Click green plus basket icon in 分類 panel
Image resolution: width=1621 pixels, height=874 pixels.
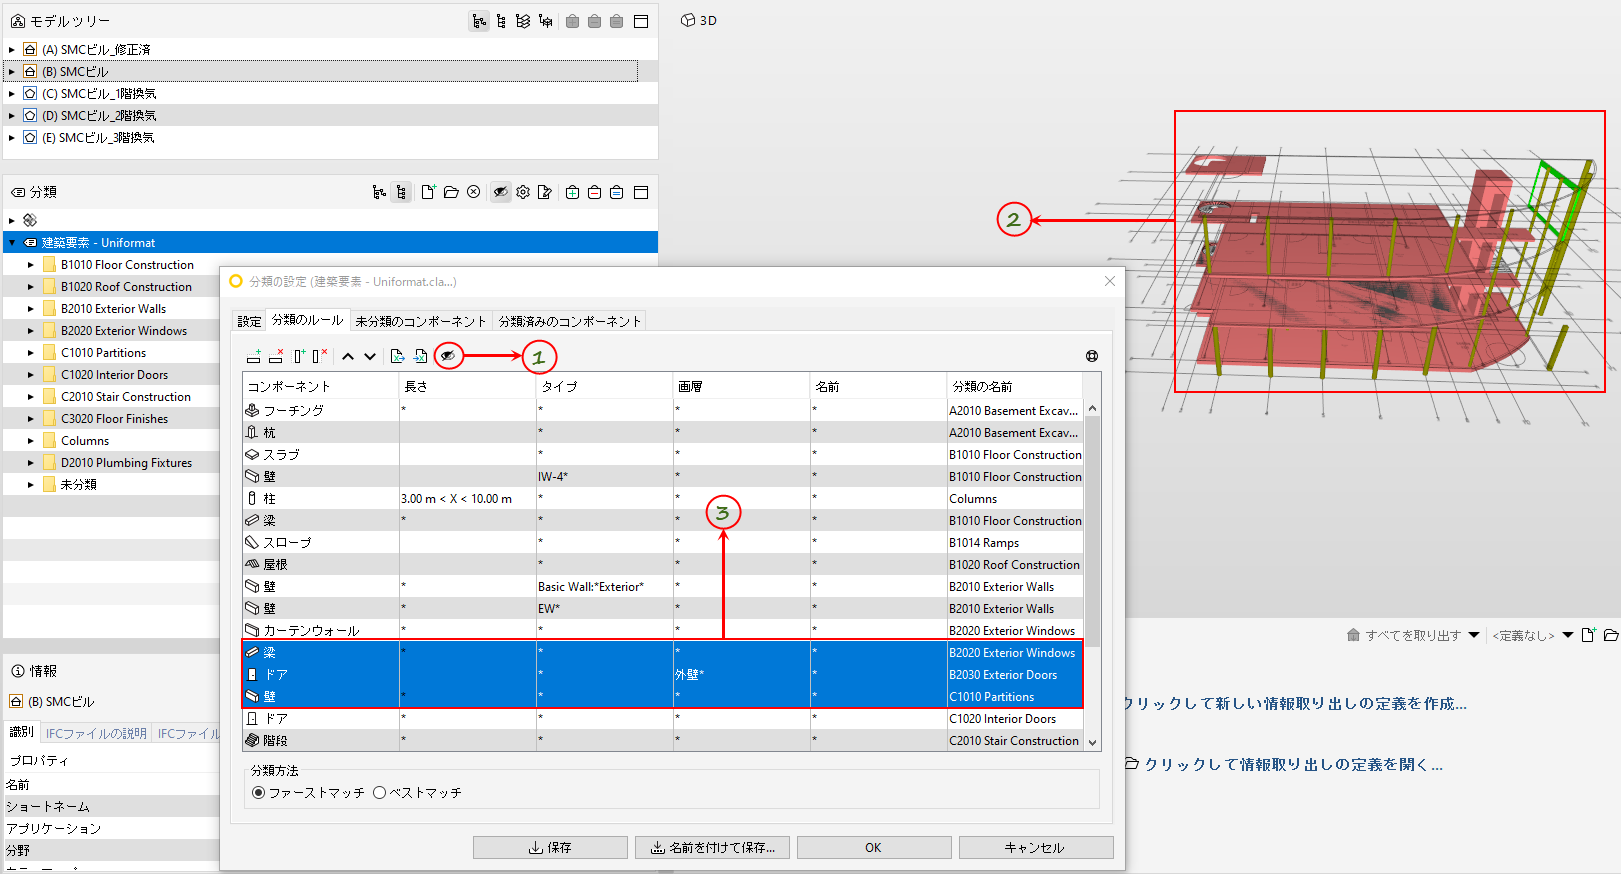(x=572, y=192)
